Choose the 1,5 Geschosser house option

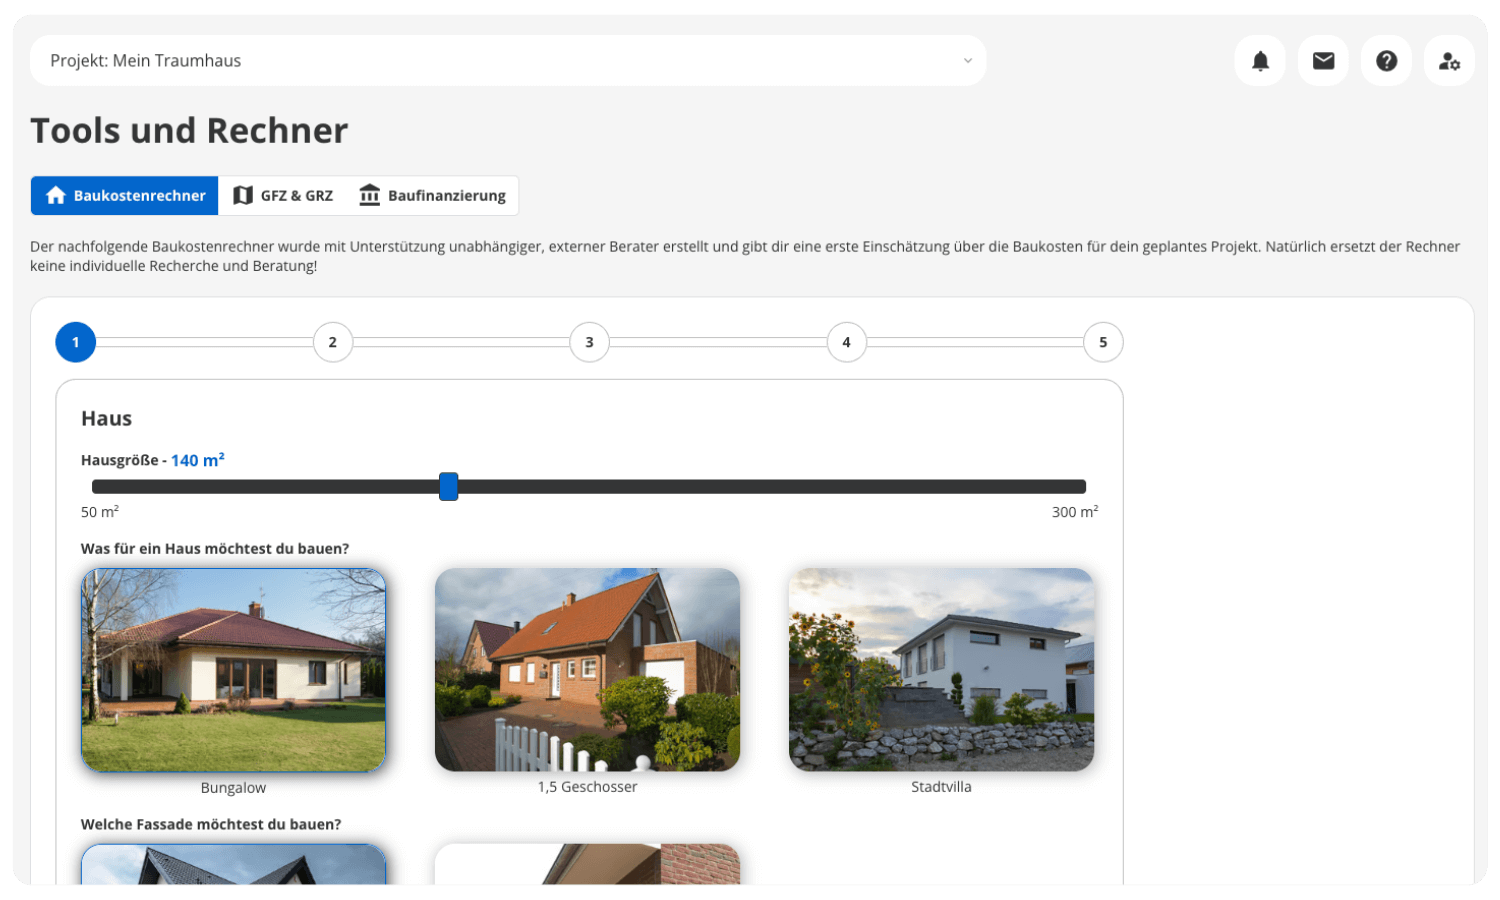click(x=587, y=670)
